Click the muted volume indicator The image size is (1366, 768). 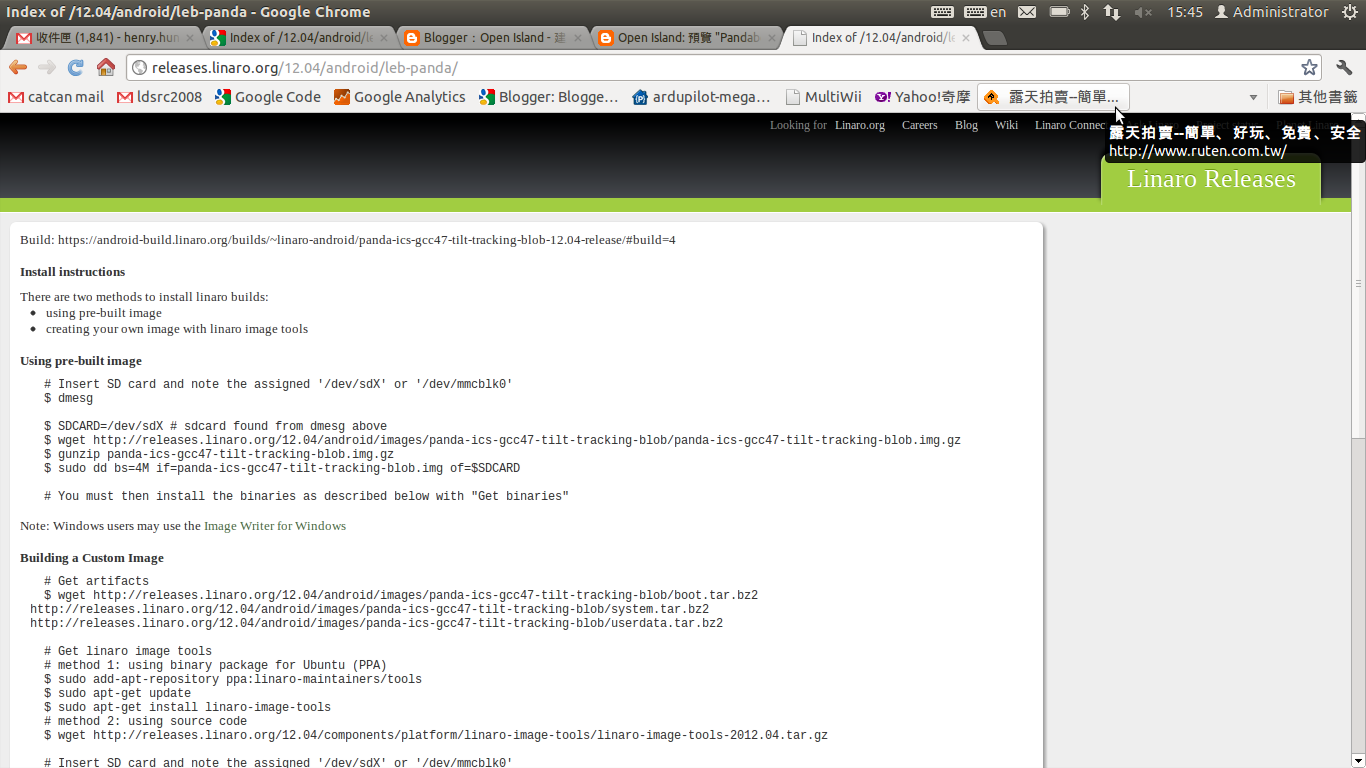[1143, 12]
